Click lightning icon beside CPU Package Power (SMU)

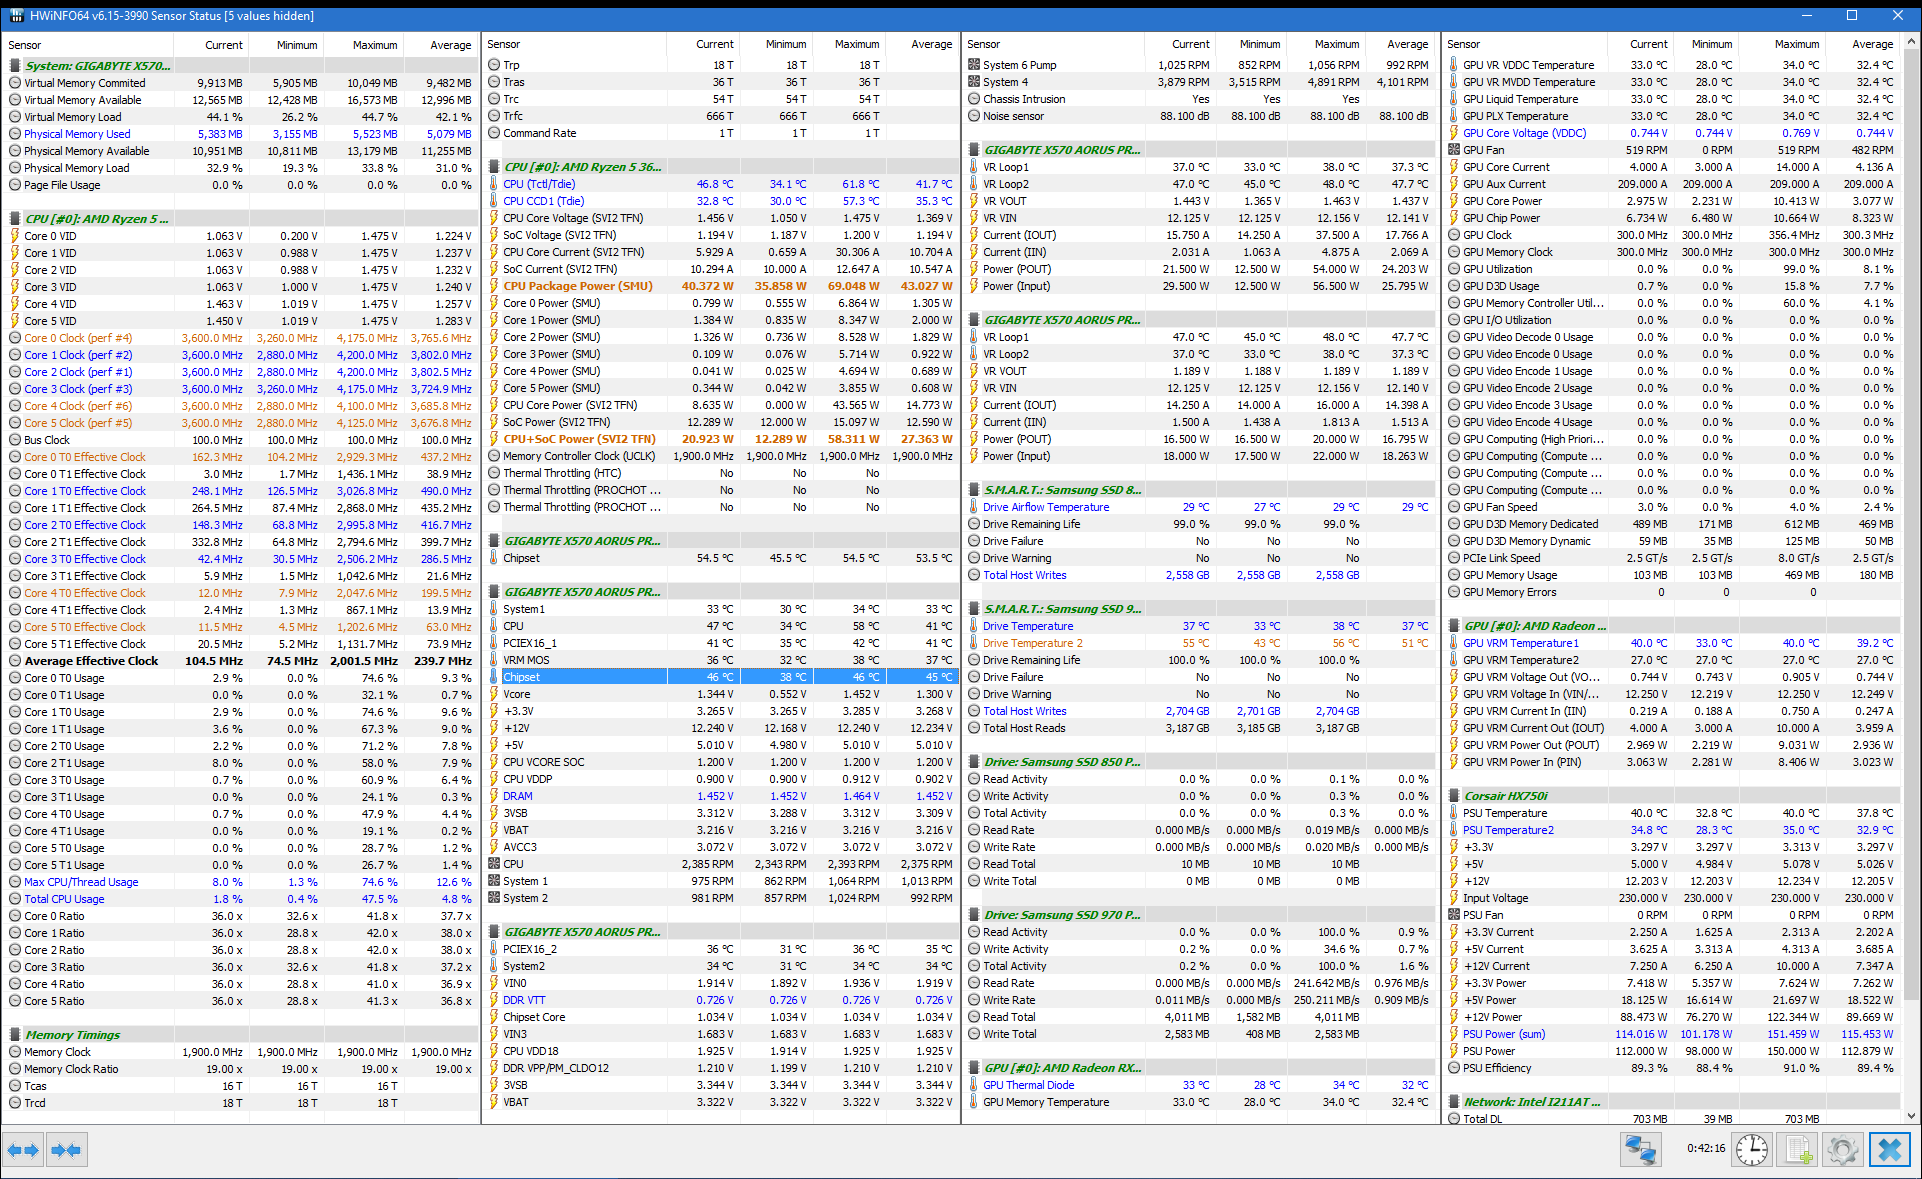click(494, 286)
